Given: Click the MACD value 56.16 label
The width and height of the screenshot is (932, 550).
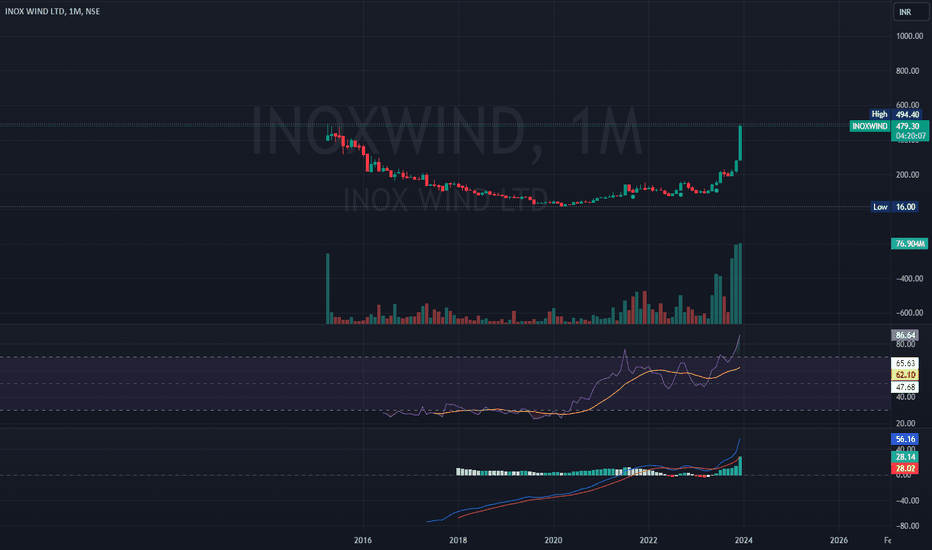Looking at the screenshot, I should pos(905,439).
